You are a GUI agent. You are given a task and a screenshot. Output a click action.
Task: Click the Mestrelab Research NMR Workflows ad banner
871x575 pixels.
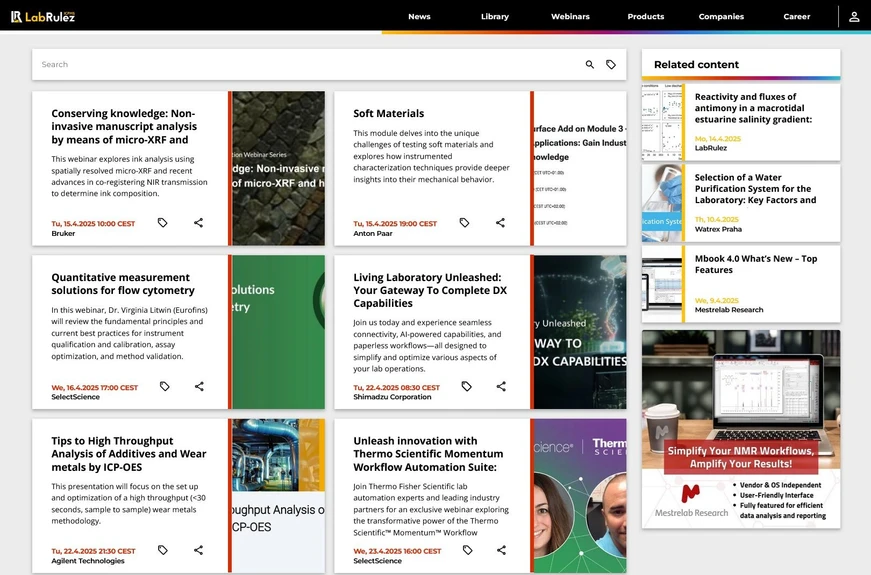[741, 429]
